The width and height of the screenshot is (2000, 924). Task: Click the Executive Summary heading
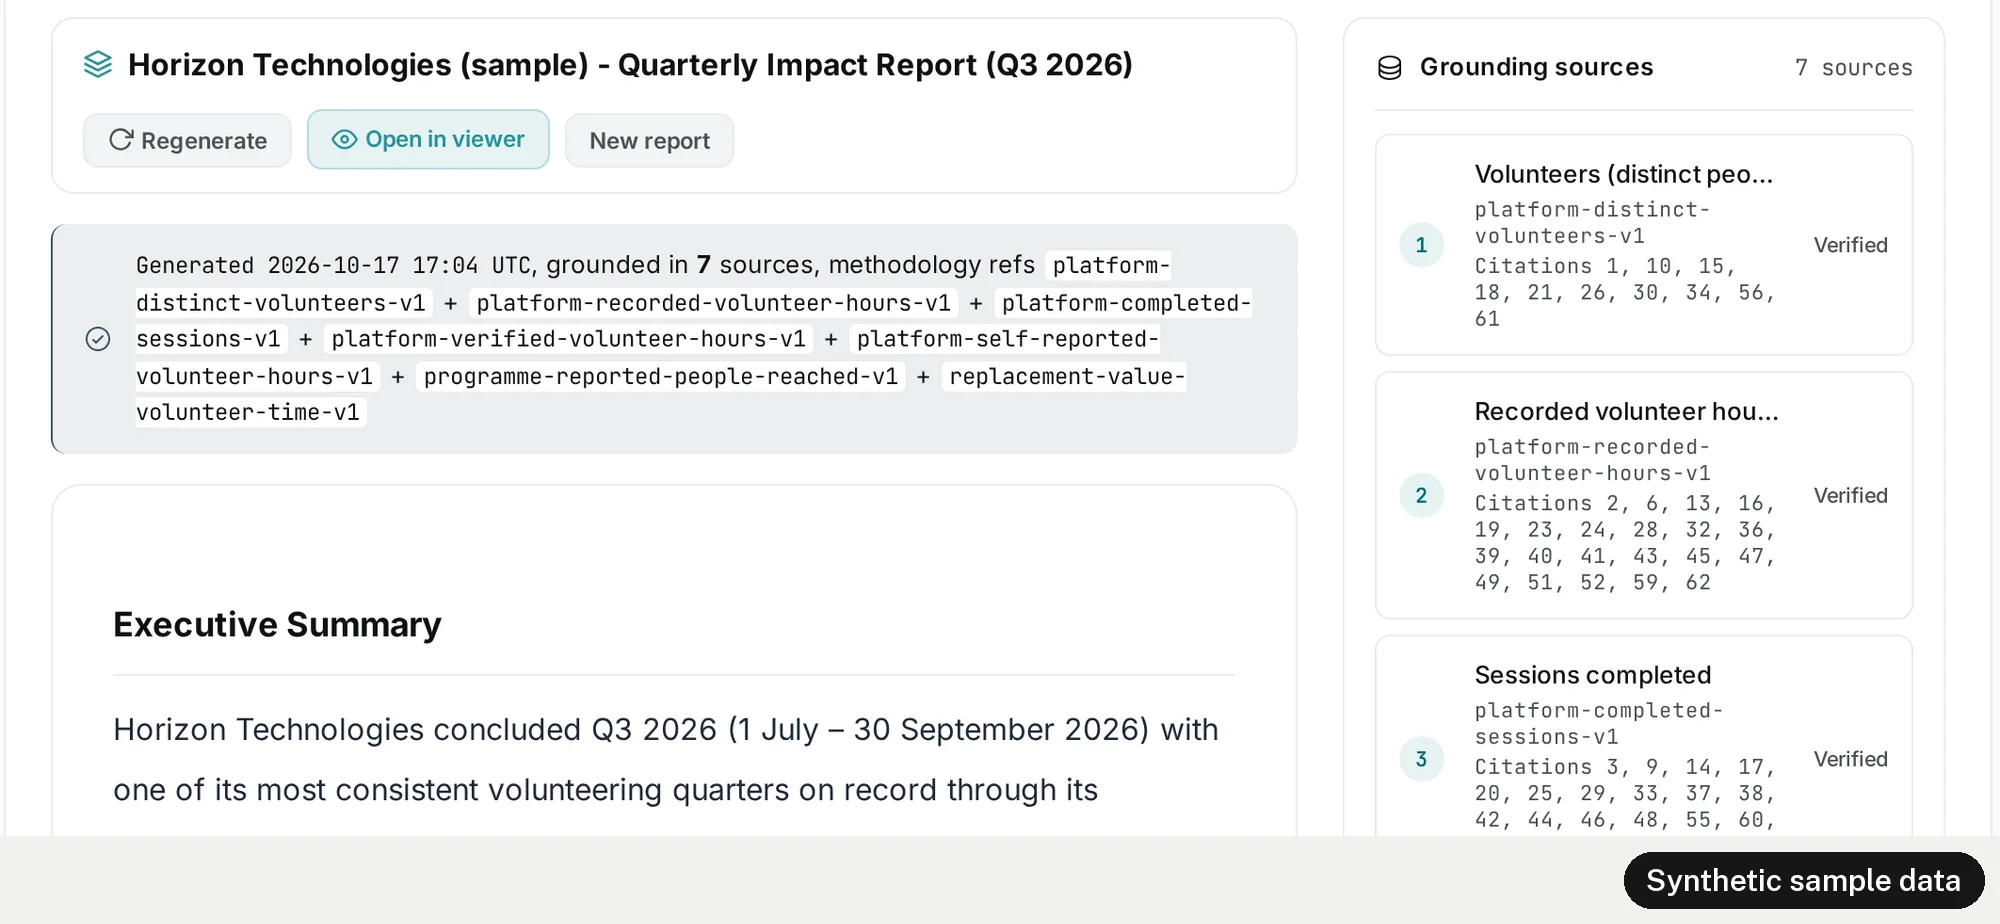click(x=277, y=625)
